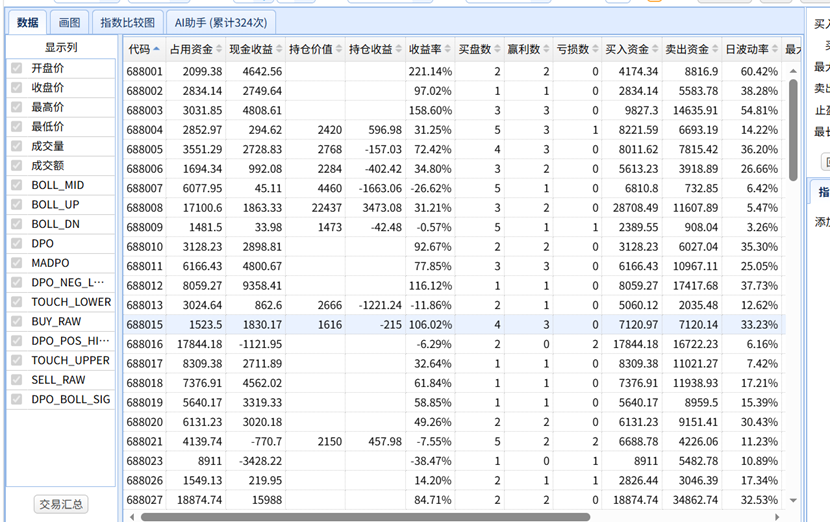Click the 60.42% 日波动率 cell
Viewport: 830px width, 522px height.
(752, 71)
